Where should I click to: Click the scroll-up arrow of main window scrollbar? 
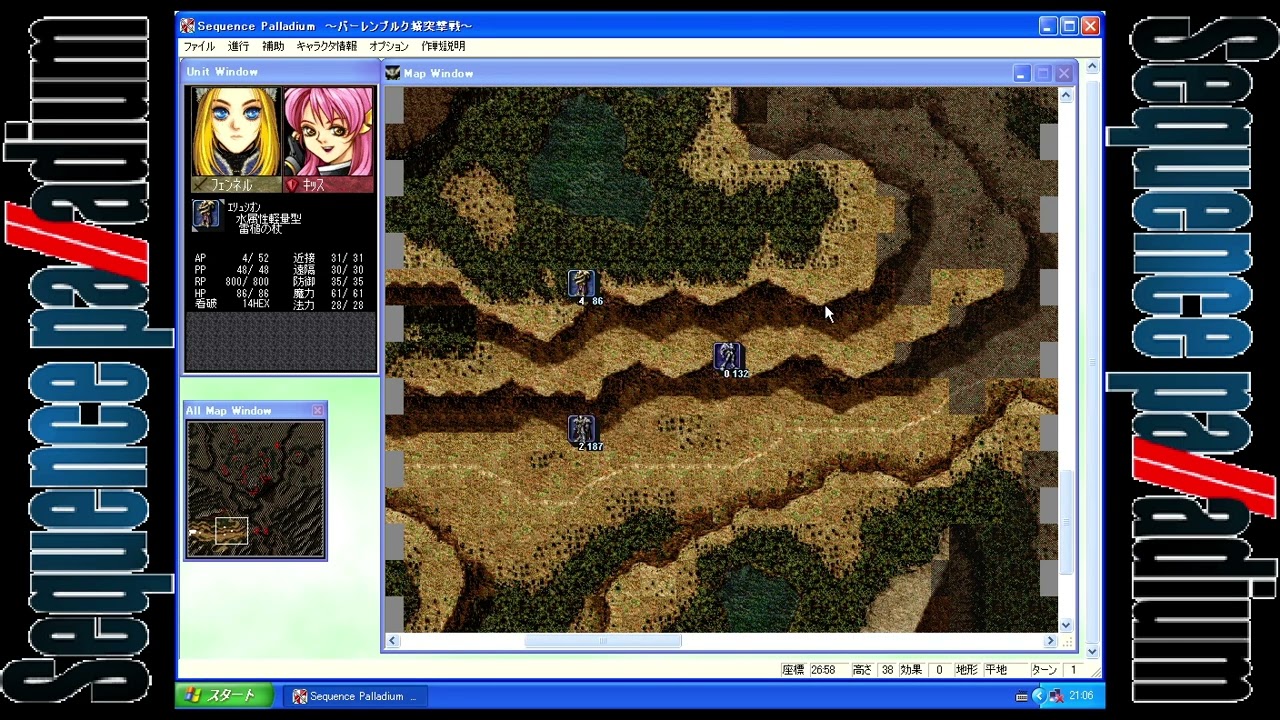click(1091, 67)
